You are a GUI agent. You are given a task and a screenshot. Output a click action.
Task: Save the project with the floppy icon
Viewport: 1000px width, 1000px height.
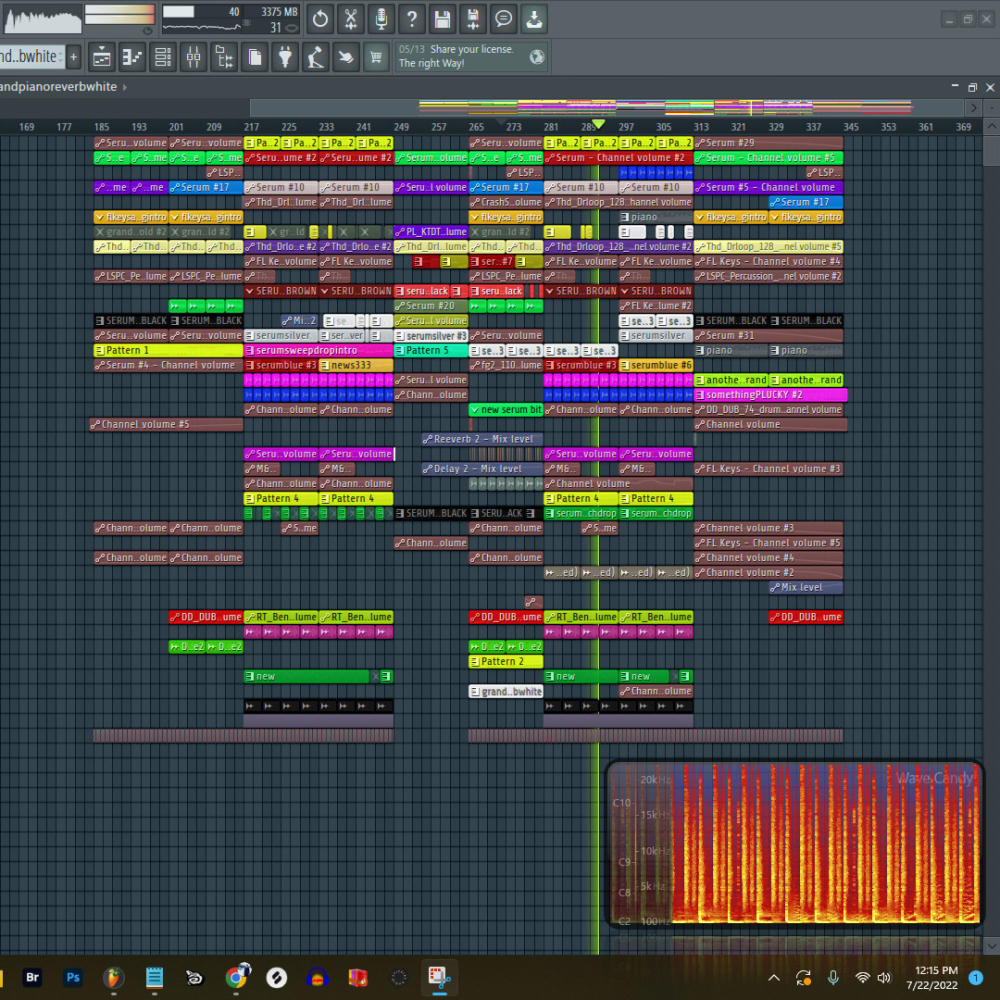click(x=443, y=19)
